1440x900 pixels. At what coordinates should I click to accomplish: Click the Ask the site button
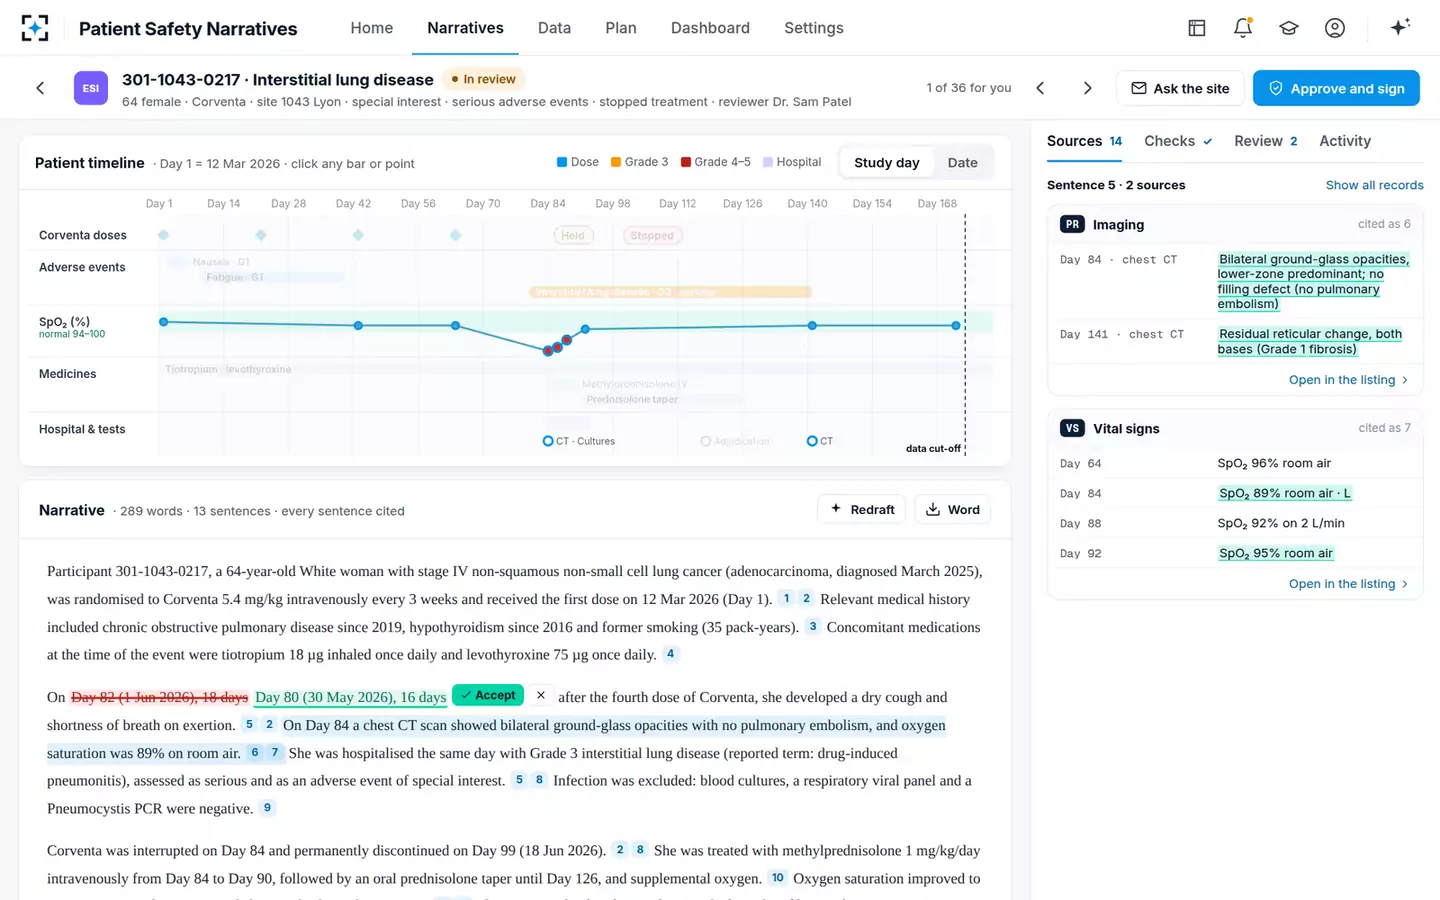pos(1180,88)
